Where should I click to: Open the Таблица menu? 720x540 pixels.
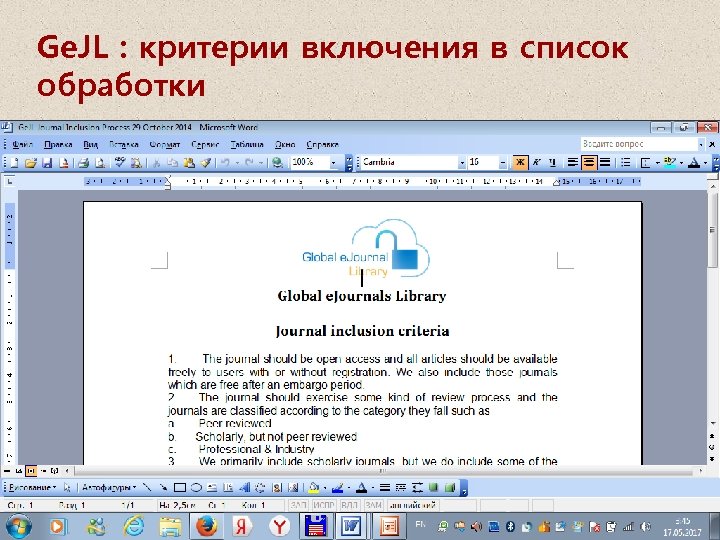tap(247, 145)
